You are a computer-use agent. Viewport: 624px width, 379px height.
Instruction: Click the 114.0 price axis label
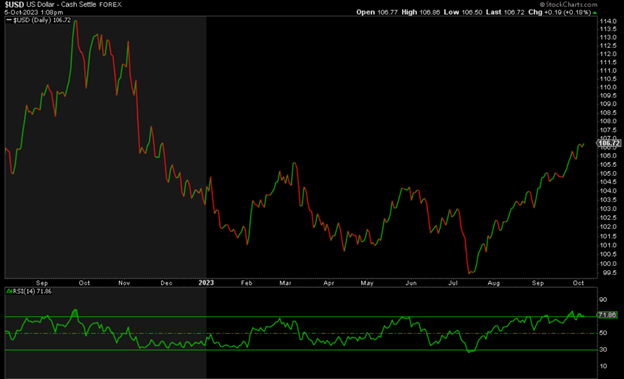click(608, 21)
